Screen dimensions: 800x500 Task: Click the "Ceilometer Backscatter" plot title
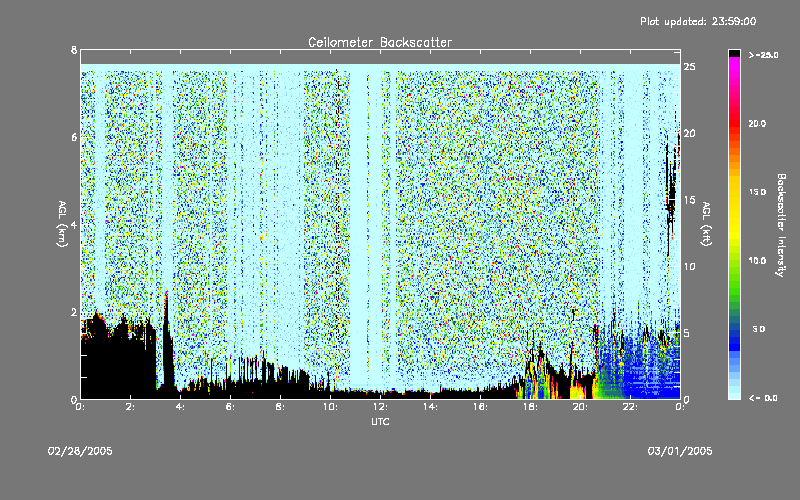coord(380,42)
